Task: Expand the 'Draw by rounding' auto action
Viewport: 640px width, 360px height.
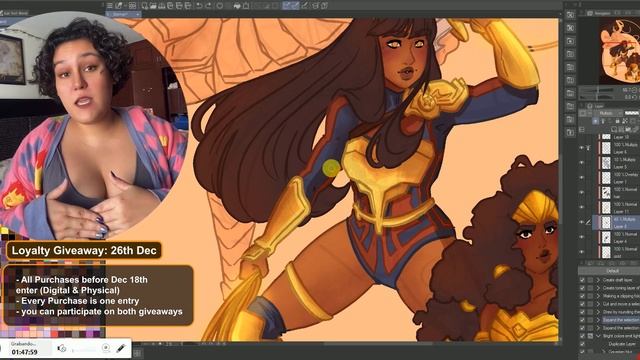Action: click(598, 312)
